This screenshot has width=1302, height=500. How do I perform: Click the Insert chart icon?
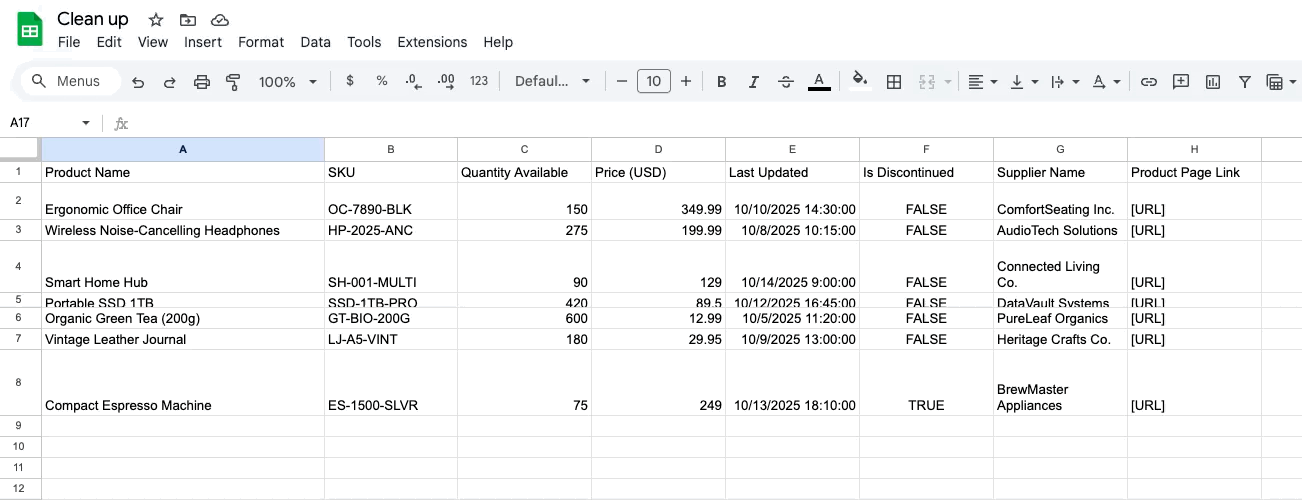tap(1213, 82)
